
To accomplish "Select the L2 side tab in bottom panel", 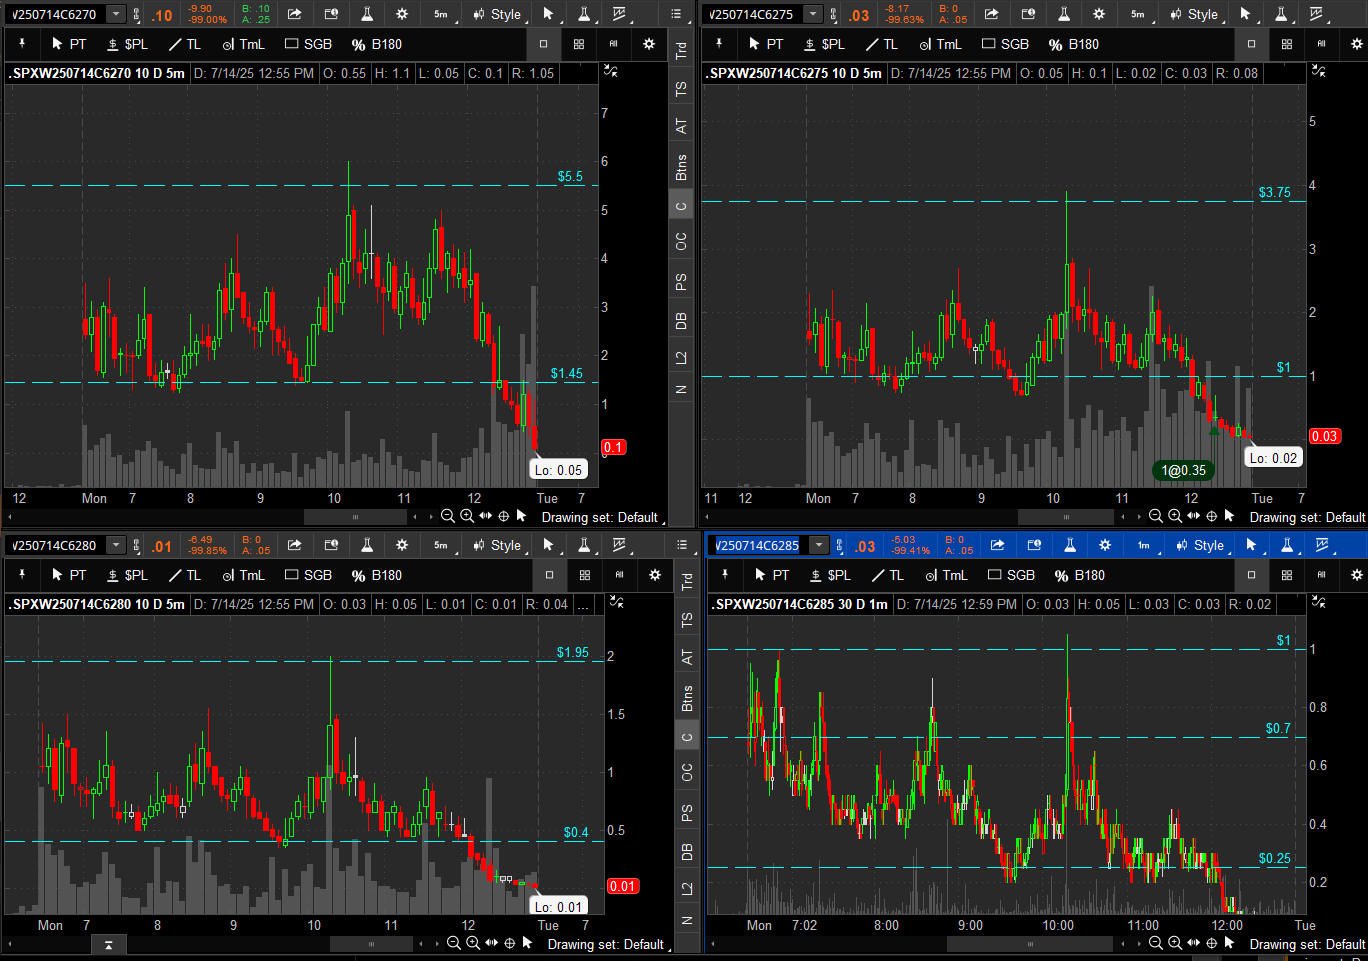I will click(686, 888).
